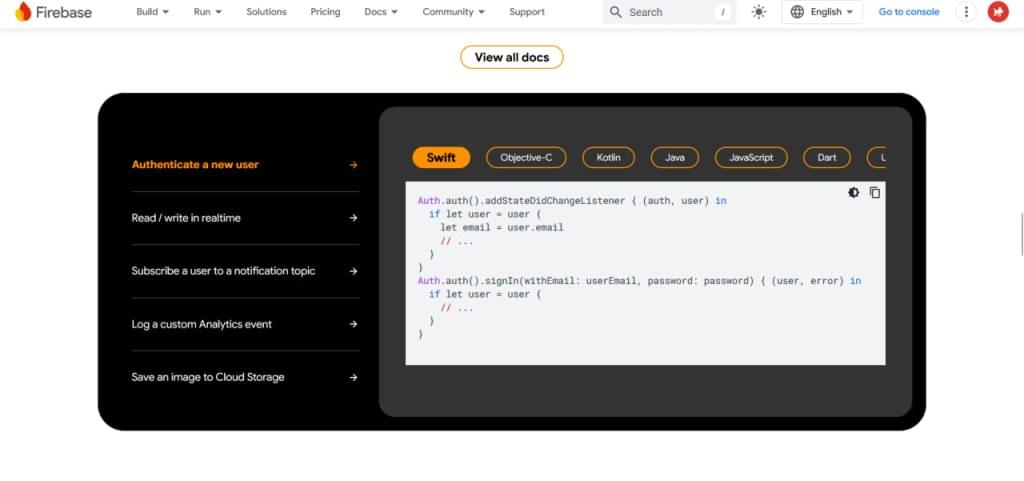1024x481 pixels.
Task: Switch to the Java code tab
Action: pyautogui.click(x=675, y=157)
